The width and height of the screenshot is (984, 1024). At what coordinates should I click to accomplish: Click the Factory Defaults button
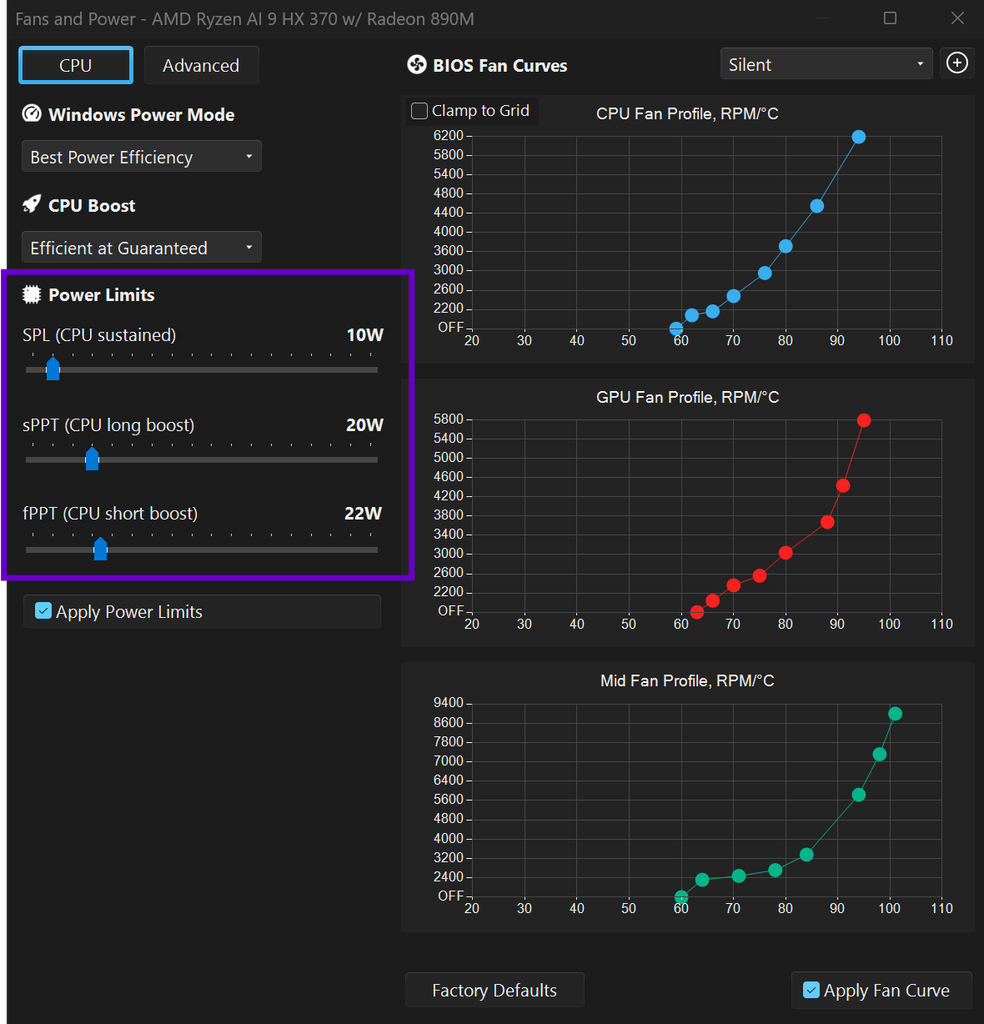coord(494,990)
